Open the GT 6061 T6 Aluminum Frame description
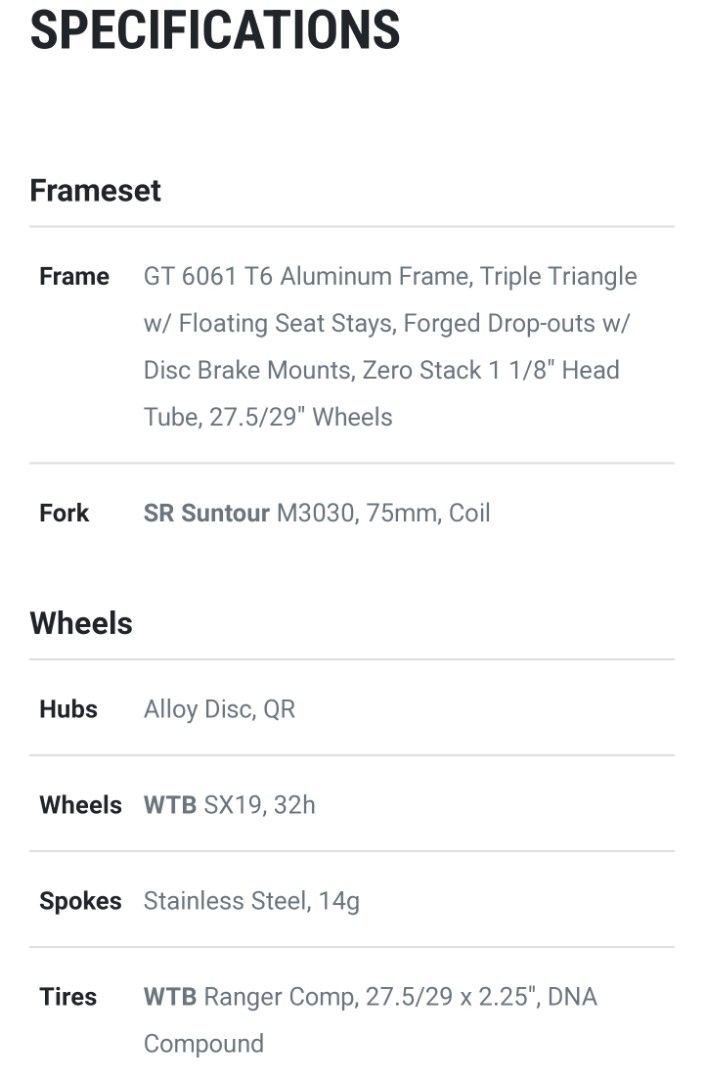Viewport: 704px width, 1080px height. tap(390, 346)
